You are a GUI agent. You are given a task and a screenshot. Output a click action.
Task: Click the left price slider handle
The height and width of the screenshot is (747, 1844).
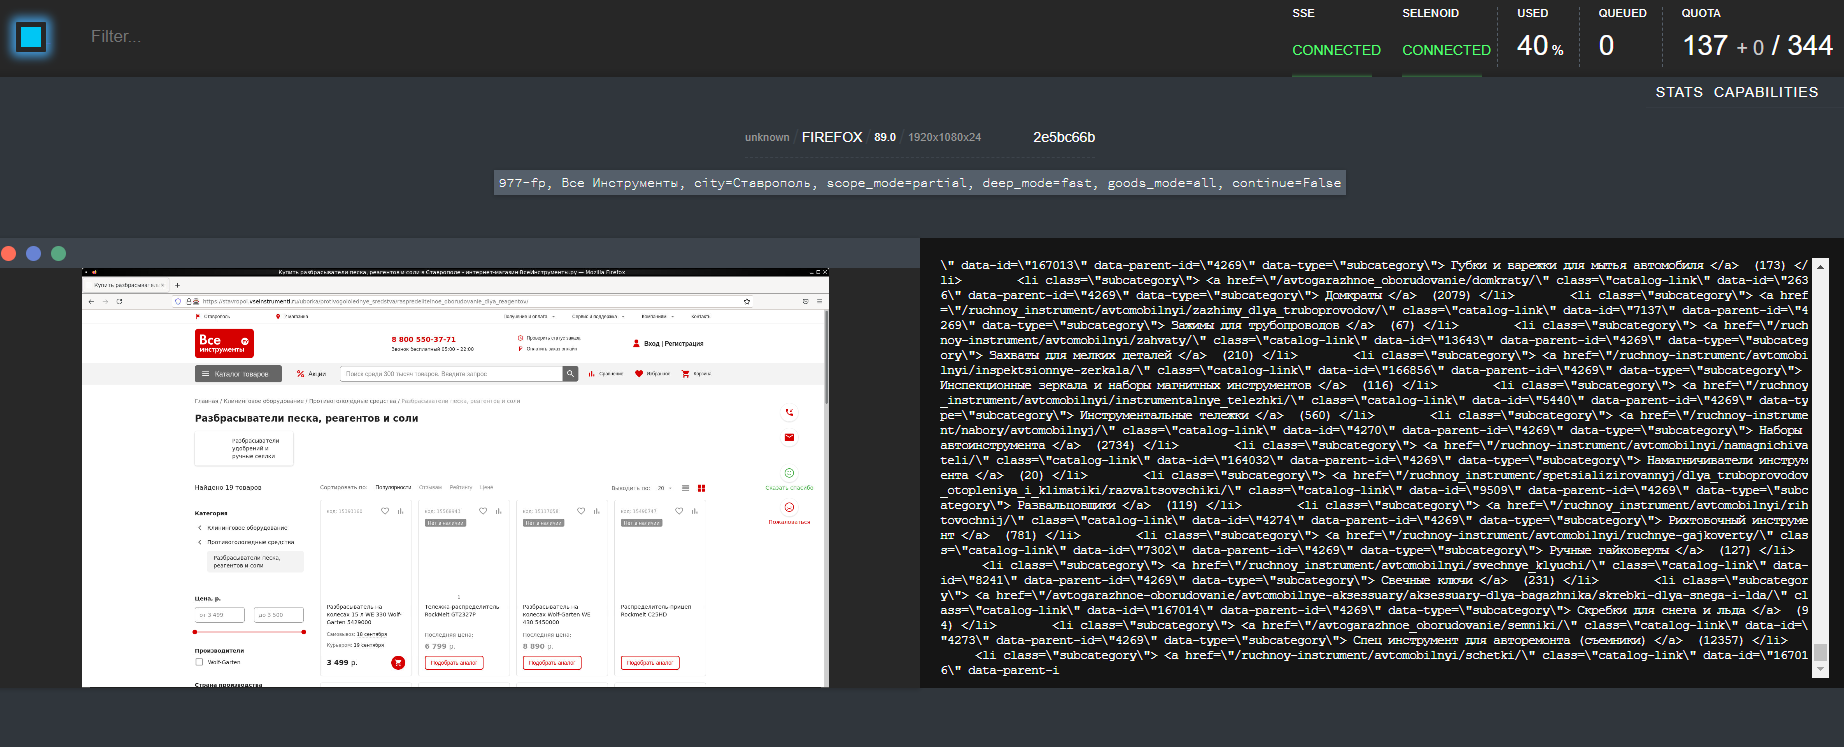point(196,632)
